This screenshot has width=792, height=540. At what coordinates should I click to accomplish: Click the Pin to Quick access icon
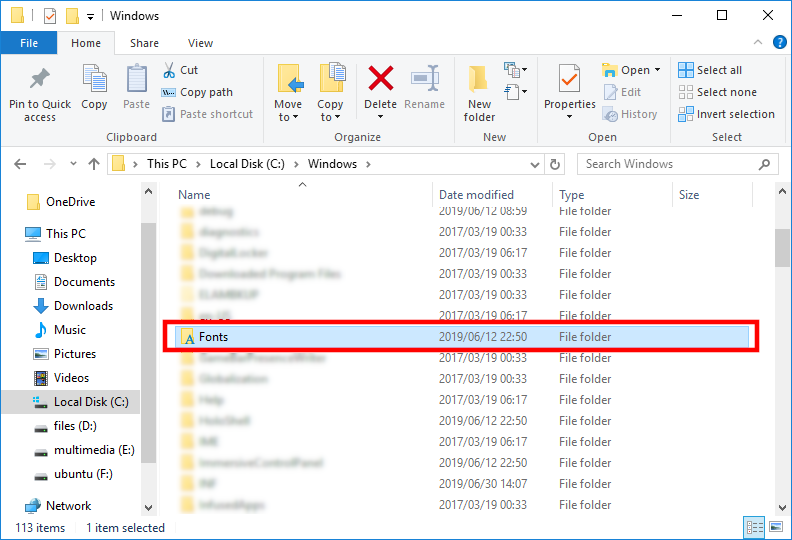pyautogui.click(x=40, y=80)
